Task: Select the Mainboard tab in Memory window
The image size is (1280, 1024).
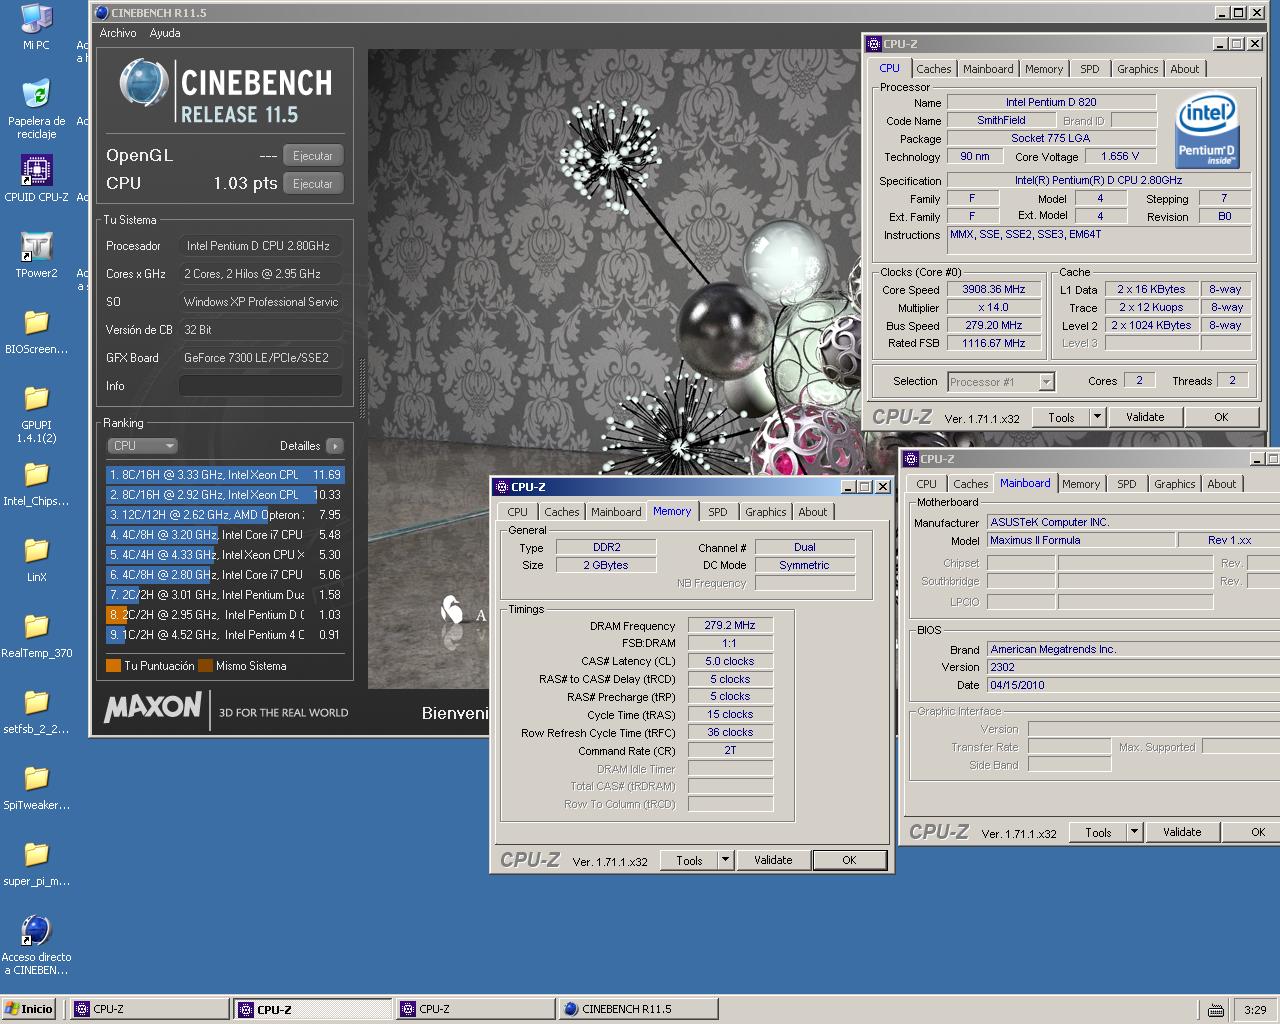Action: [x=616, y=512]
